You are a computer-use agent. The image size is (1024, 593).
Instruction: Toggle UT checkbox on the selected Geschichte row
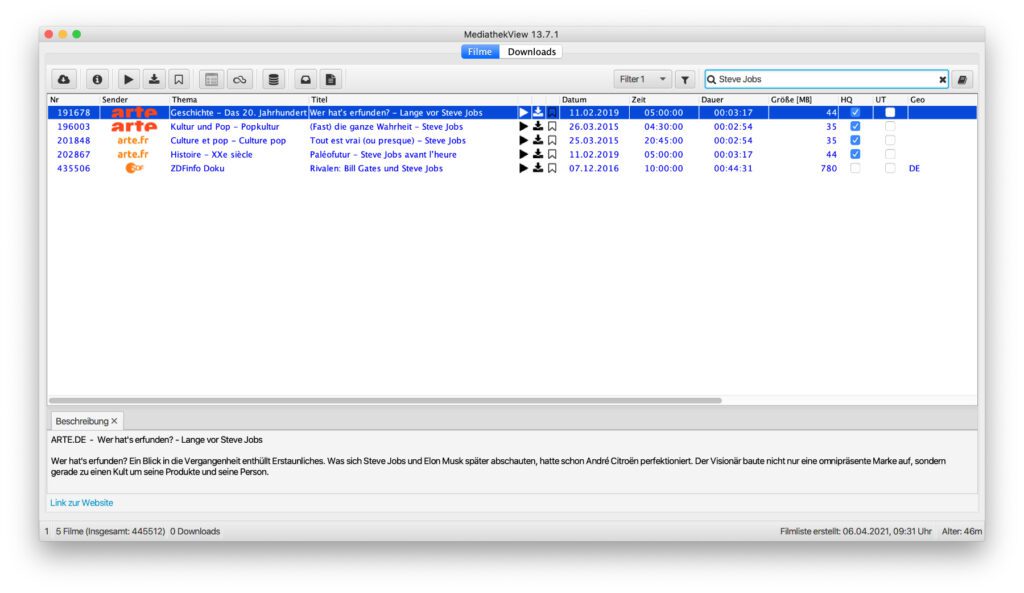point(890,113)
